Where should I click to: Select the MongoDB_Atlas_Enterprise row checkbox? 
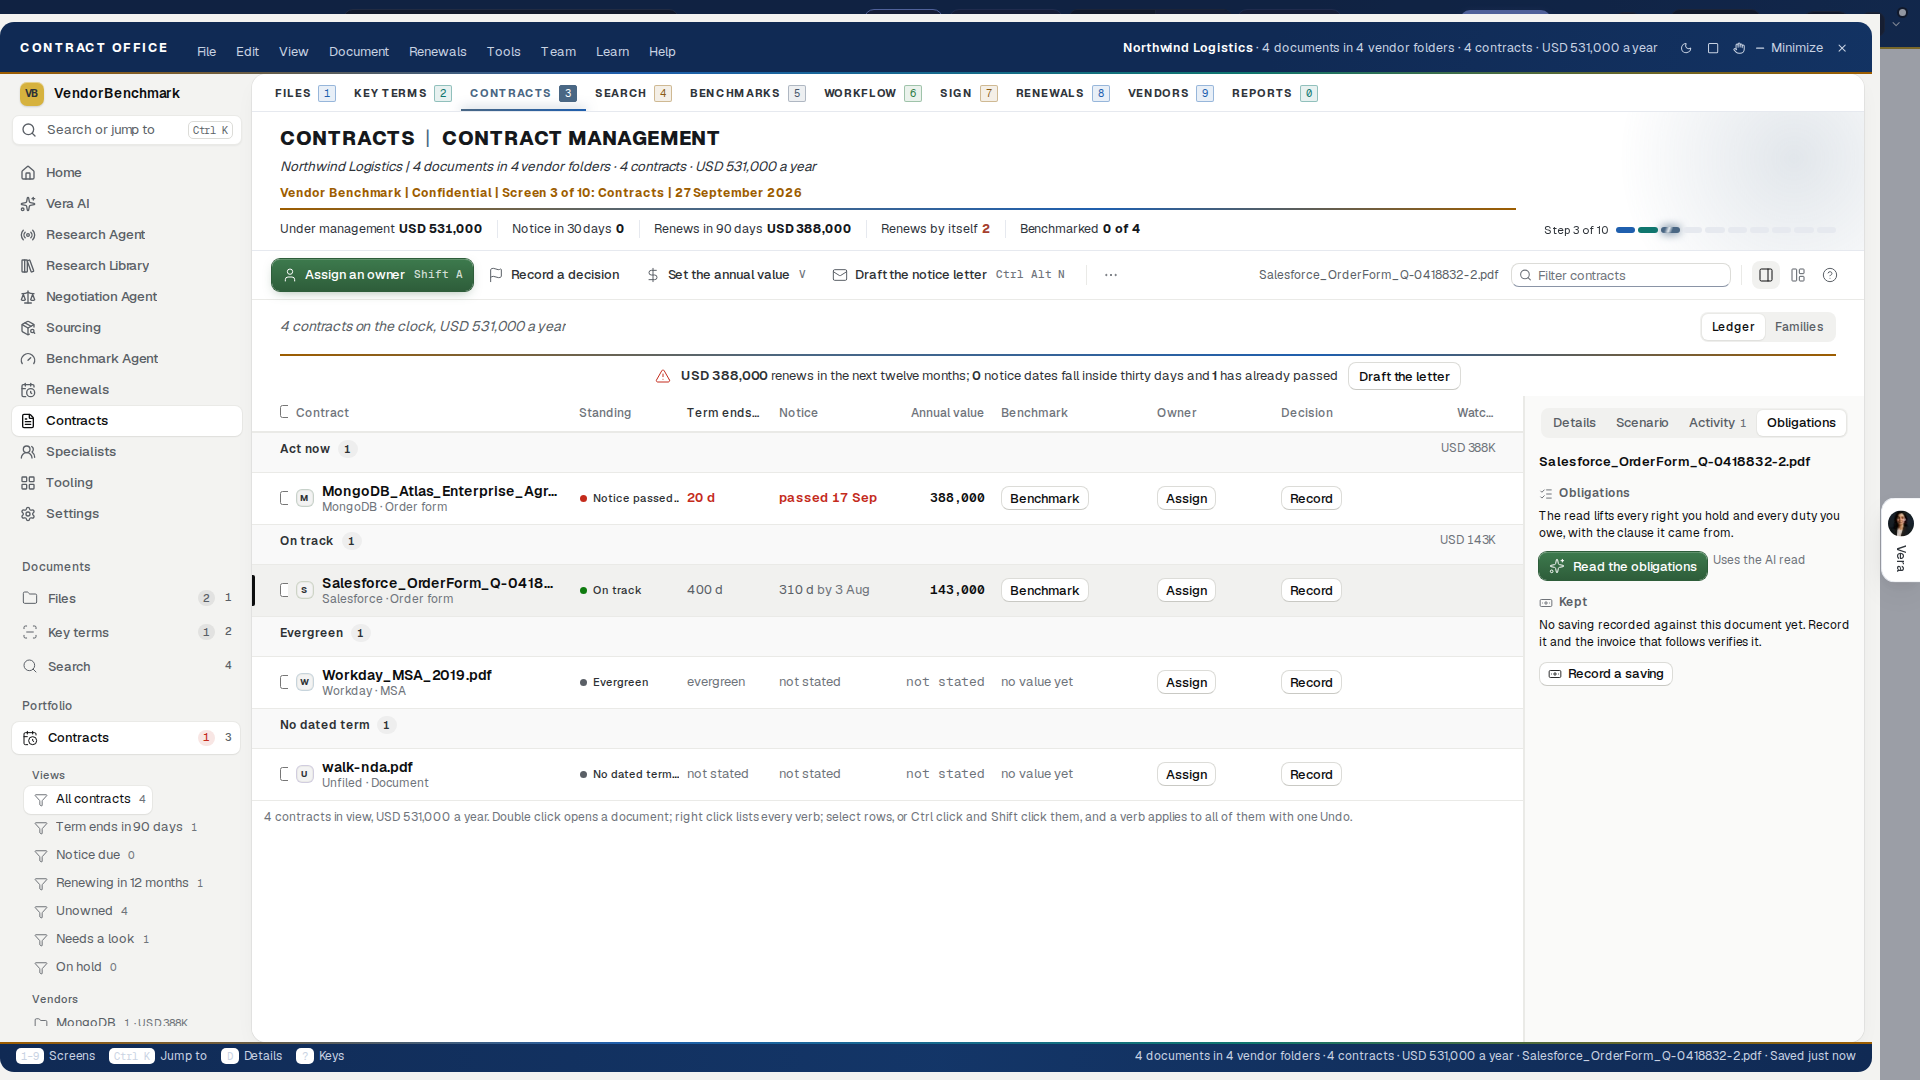285,498
